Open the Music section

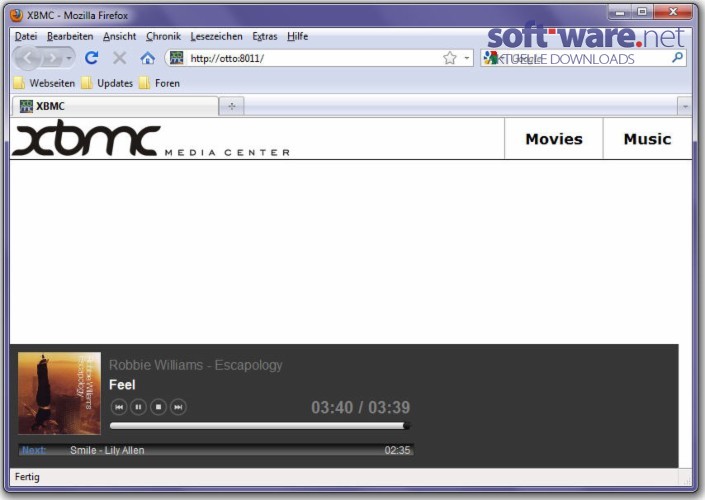[647, 139]
